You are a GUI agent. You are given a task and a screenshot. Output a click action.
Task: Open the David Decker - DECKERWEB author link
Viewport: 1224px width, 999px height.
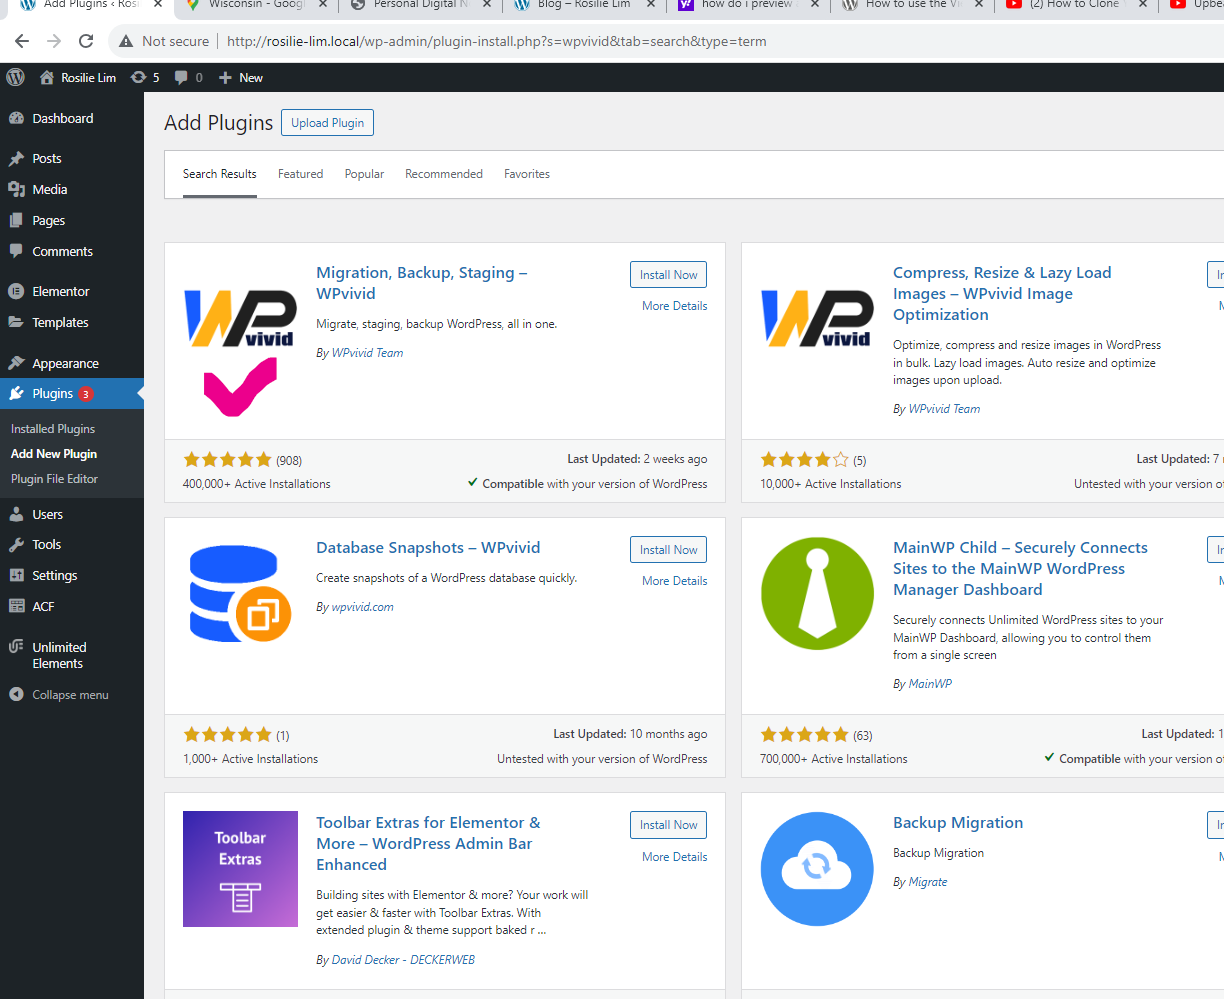click(x=403, y=960)
